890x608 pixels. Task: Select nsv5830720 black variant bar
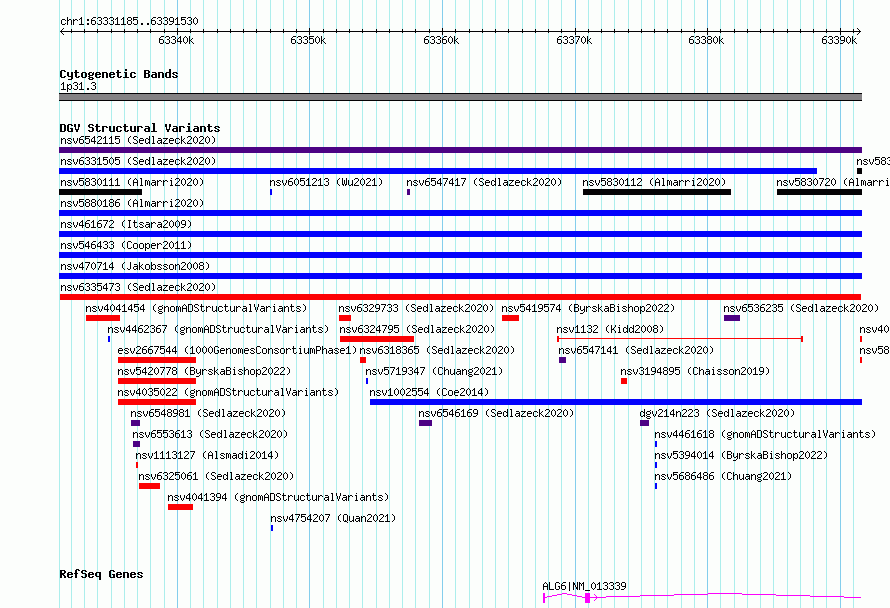point(820,192)
